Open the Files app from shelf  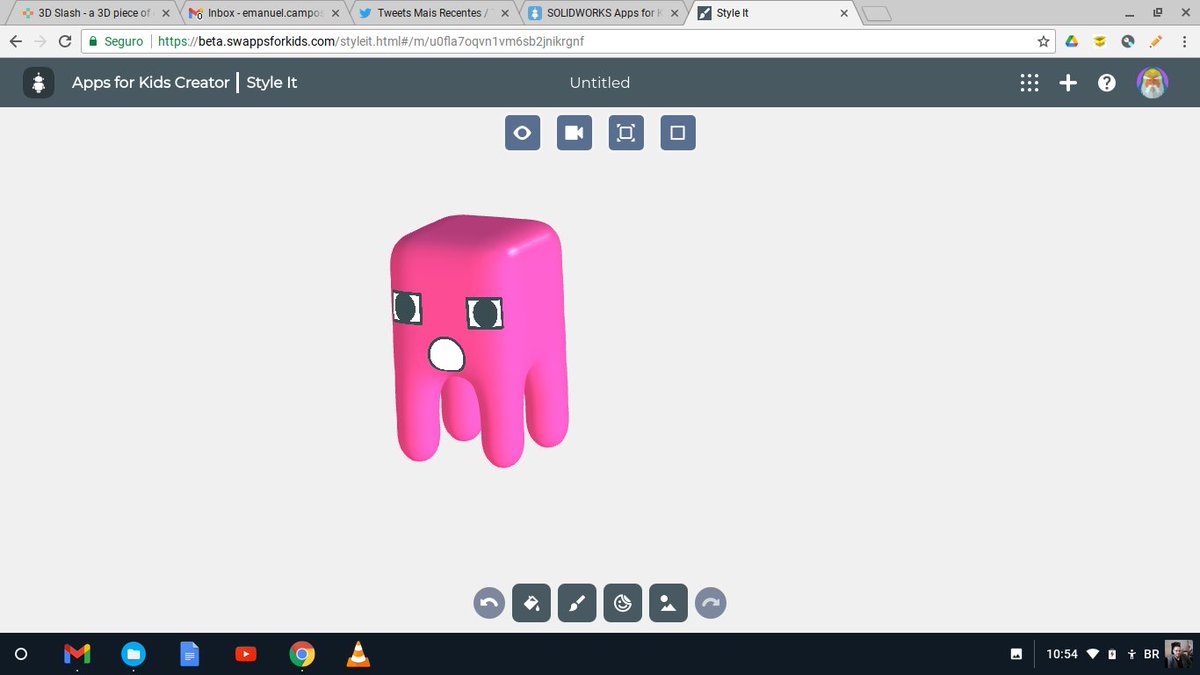(x=133, y=654)
